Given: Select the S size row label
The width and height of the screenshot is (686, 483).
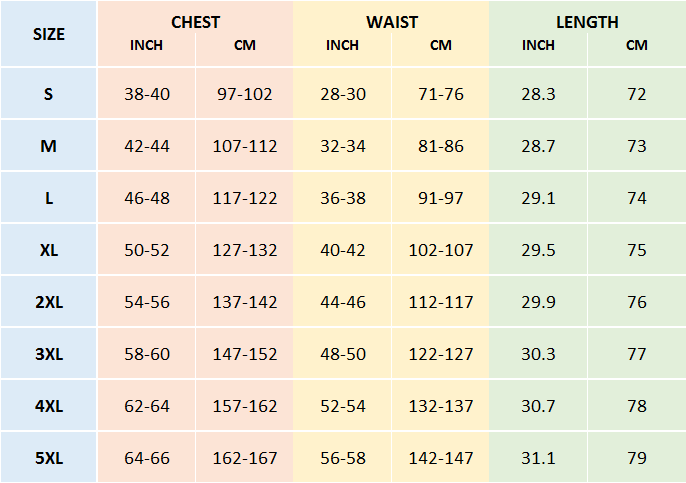Looking at the screenshot, I should 48,94.
